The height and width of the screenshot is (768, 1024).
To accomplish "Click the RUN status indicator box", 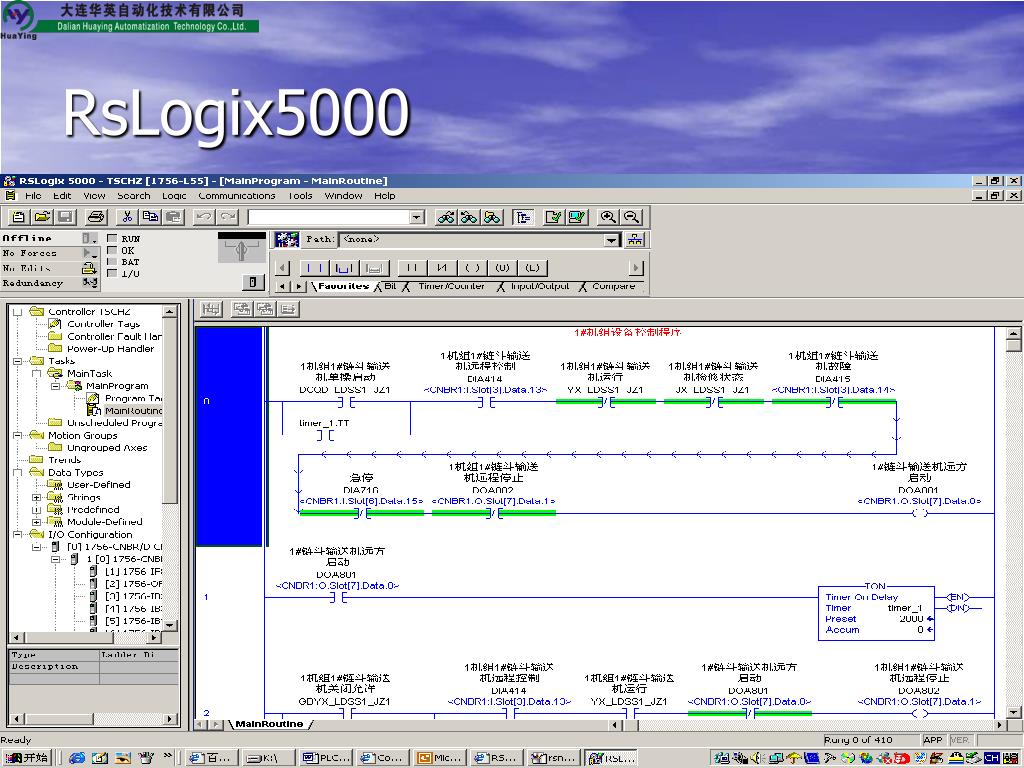I will click(x=112, y=238).
